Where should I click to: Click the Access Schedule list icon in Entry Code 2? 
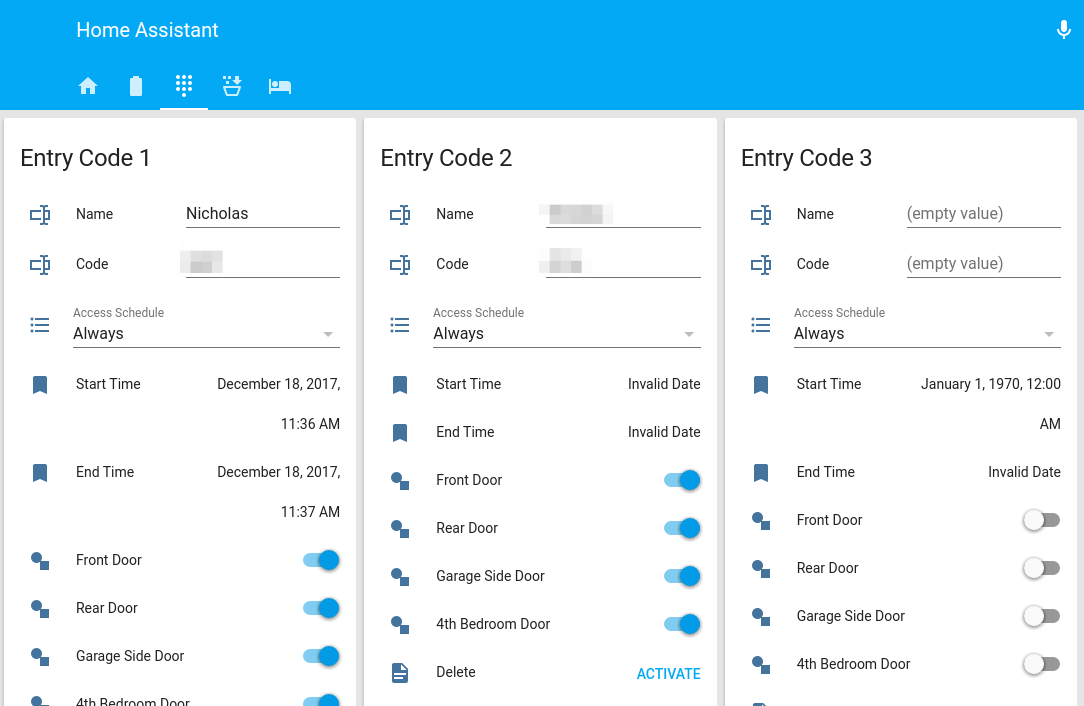(400, 324)
